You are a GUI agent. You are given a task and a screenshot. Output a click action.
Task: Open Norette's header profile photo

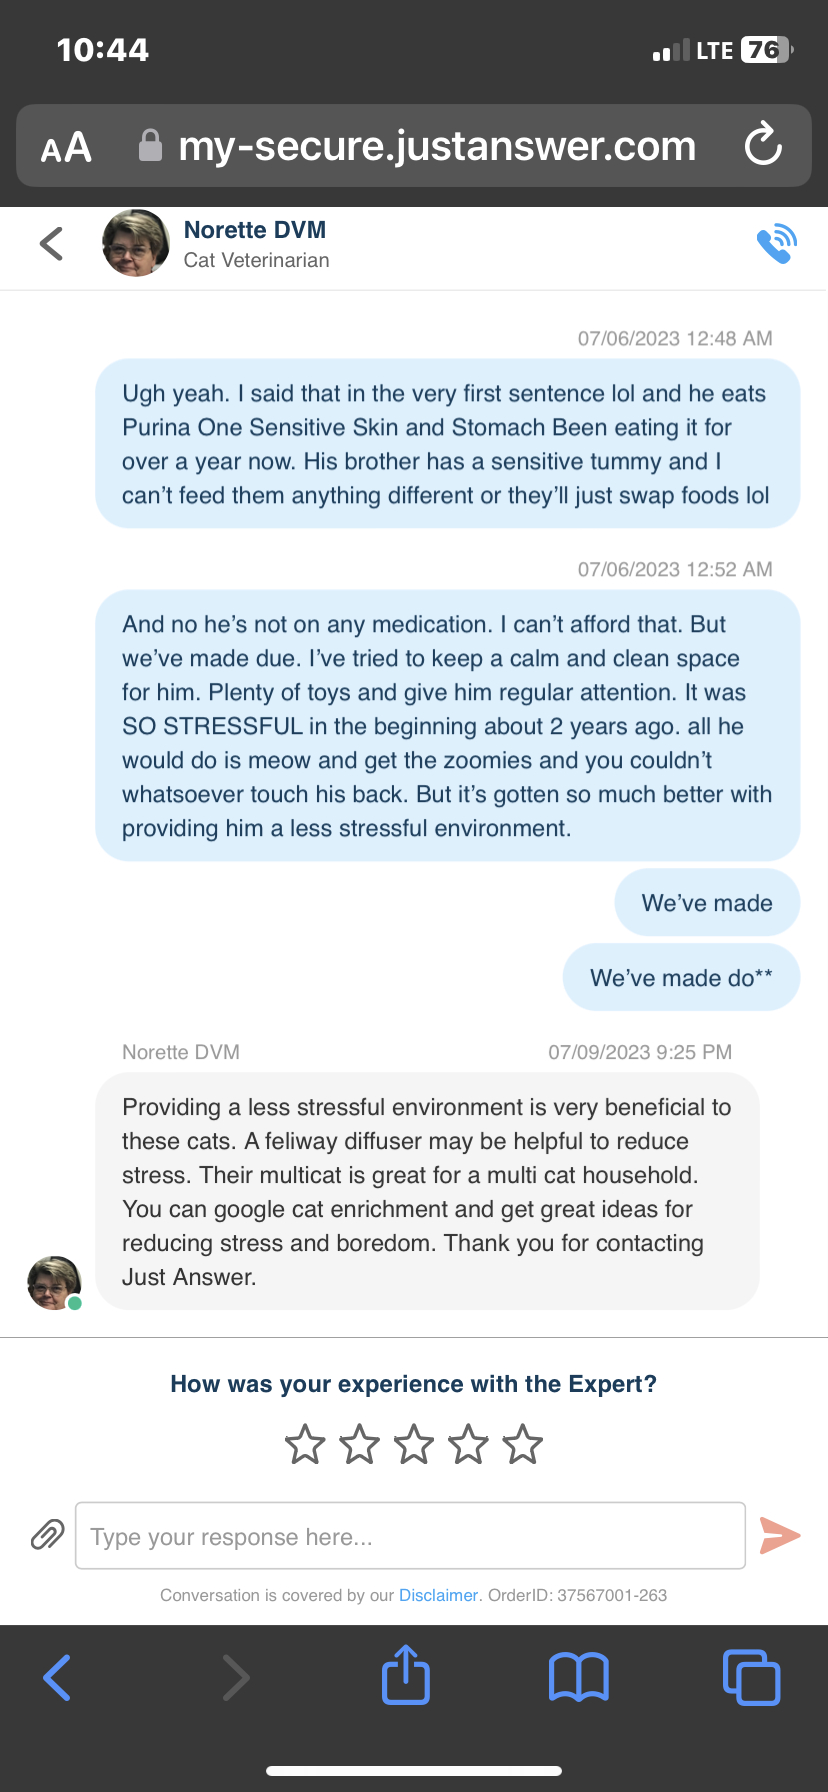click(x=136, y=243)
